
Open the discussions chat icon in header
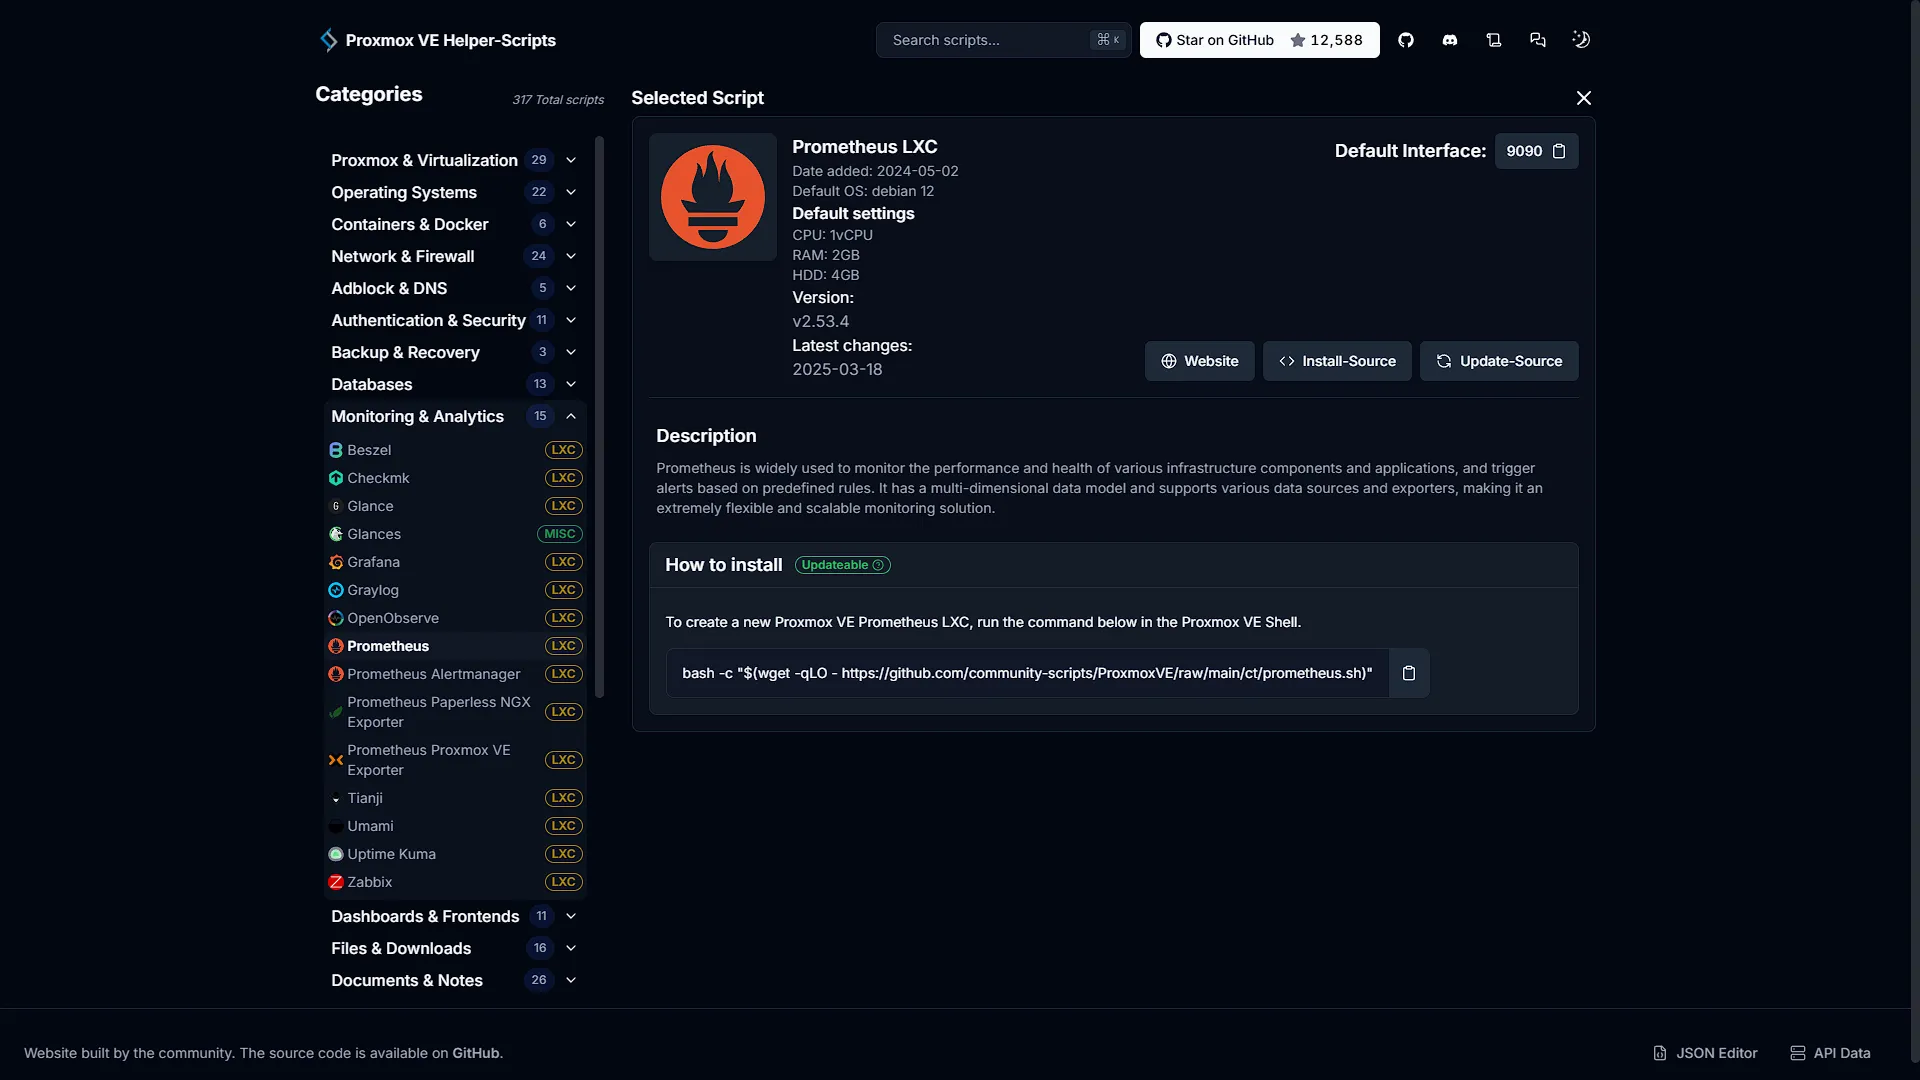tap(1538, 40)
